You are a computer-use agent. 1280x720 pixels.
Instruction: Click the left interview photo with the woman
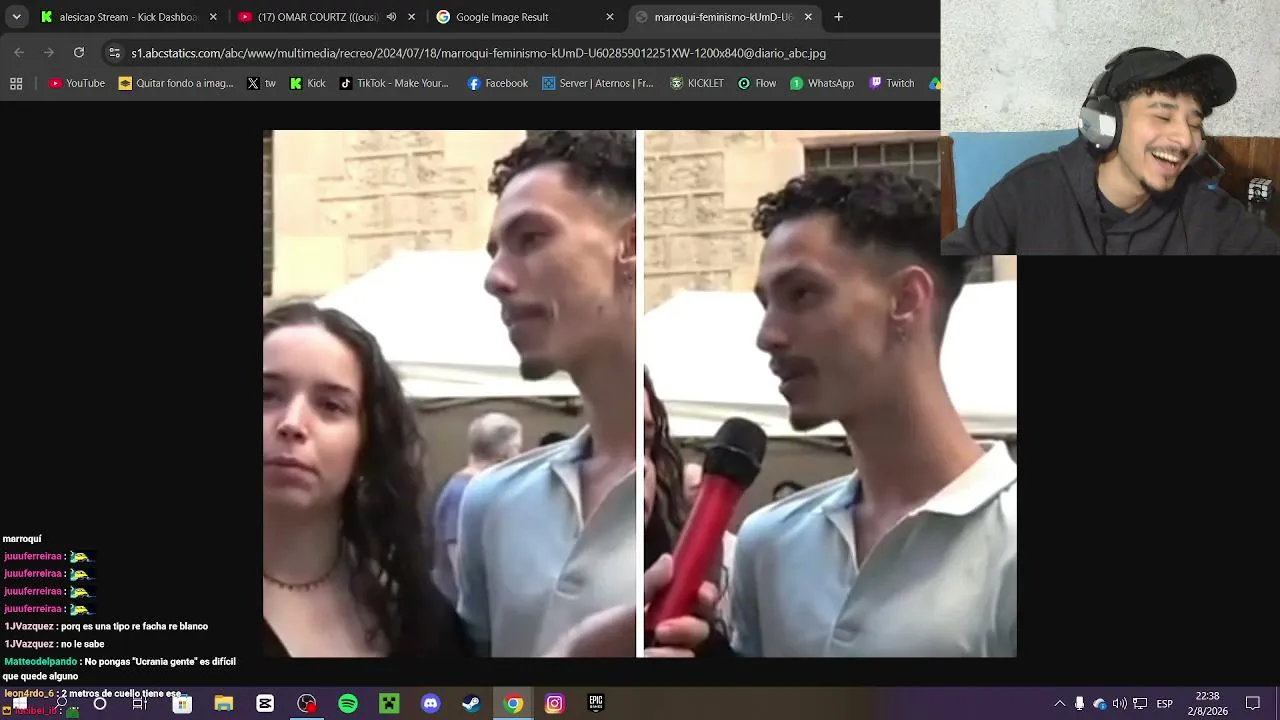click(x=449, y=393)
